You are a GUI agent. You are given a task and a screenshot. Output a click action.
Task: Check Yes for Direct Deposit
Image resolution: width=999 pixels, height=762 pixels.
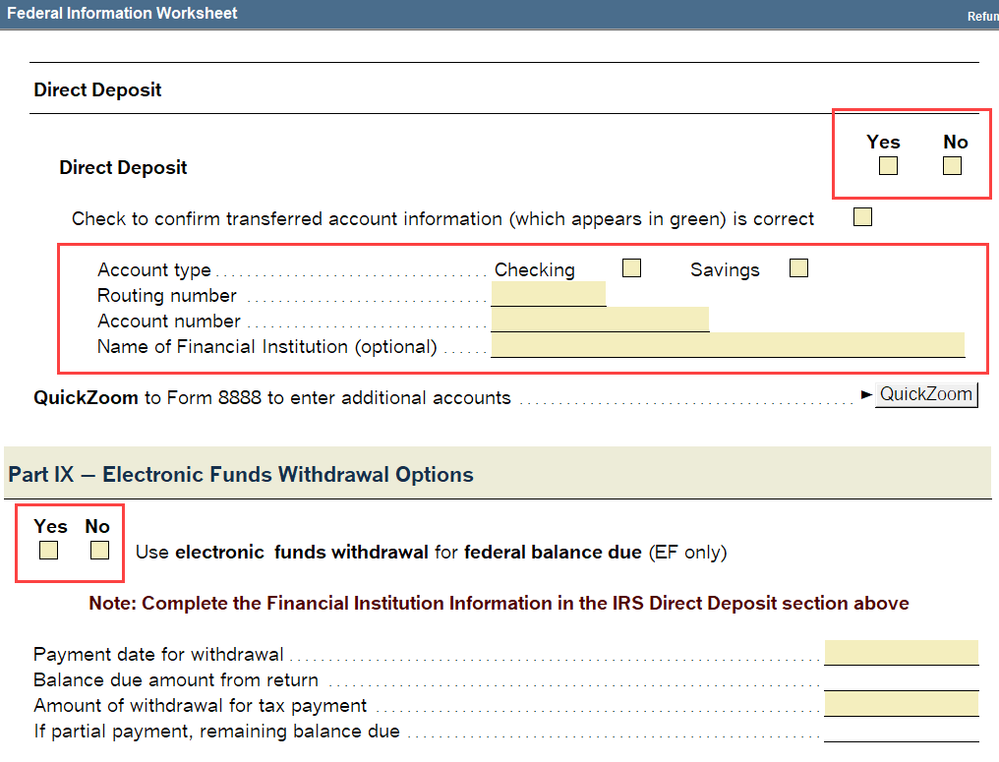click(x=887, y=166)
